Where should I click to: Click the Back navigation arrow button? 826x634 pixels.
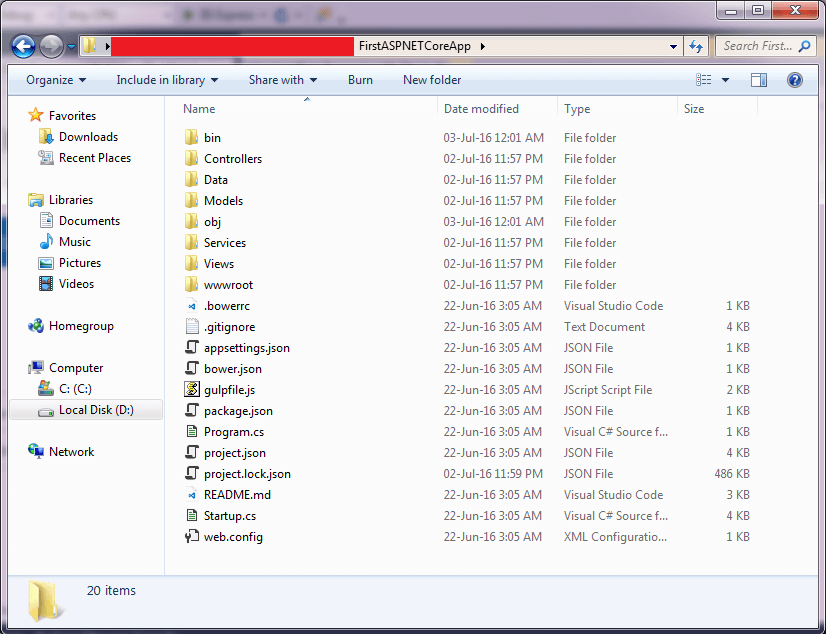click(23, 46)
